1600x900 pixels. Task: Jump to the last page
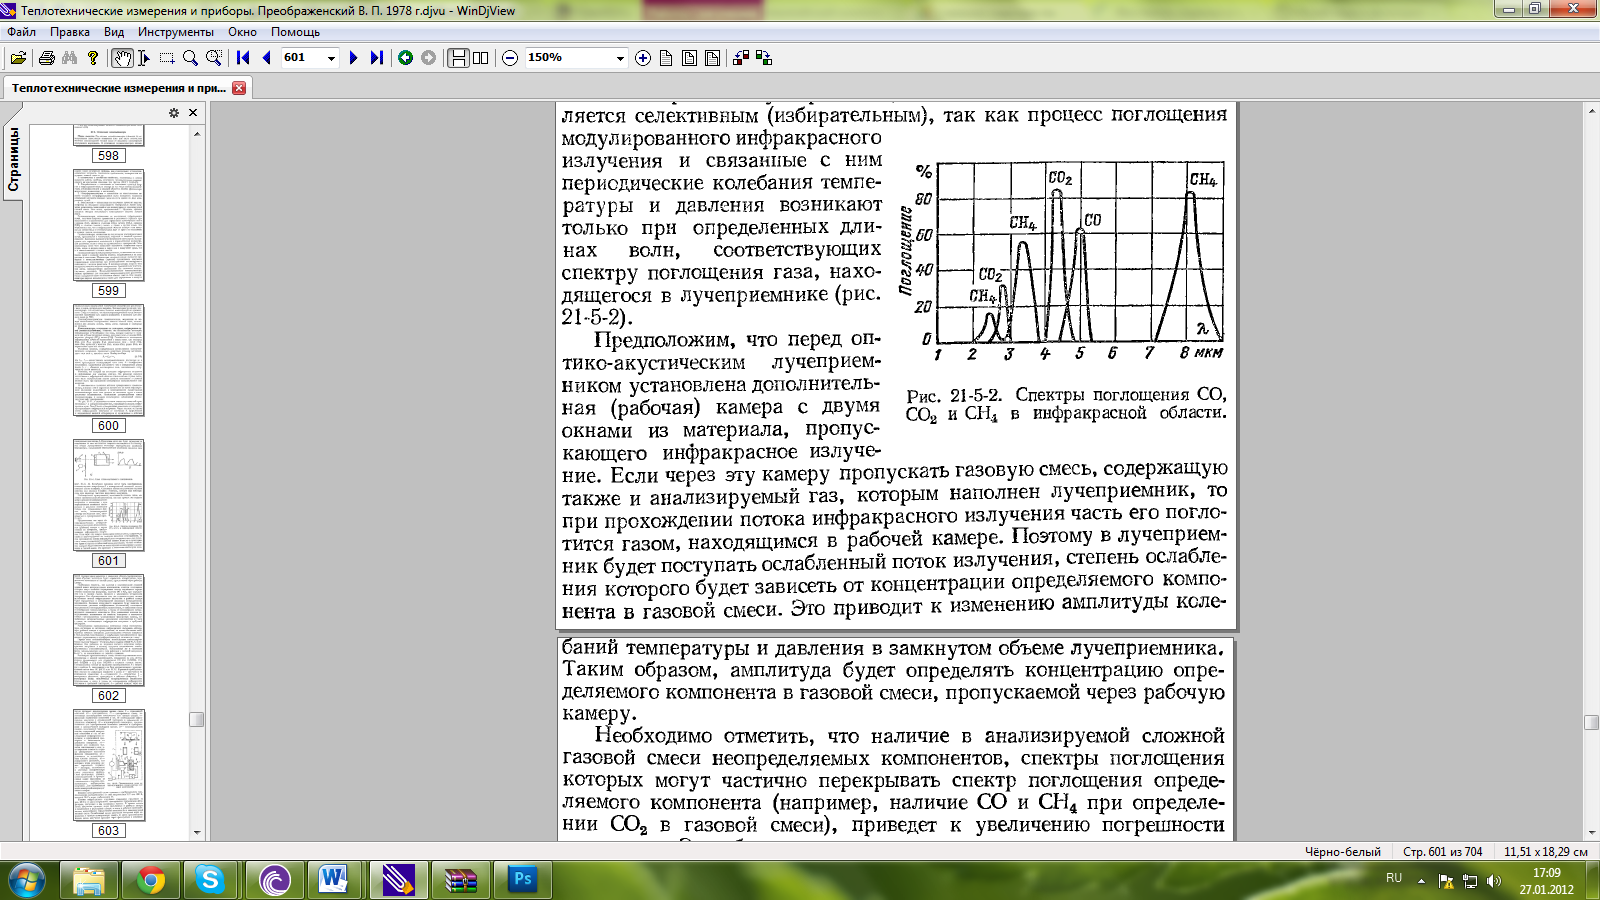(x=376, y=58)
